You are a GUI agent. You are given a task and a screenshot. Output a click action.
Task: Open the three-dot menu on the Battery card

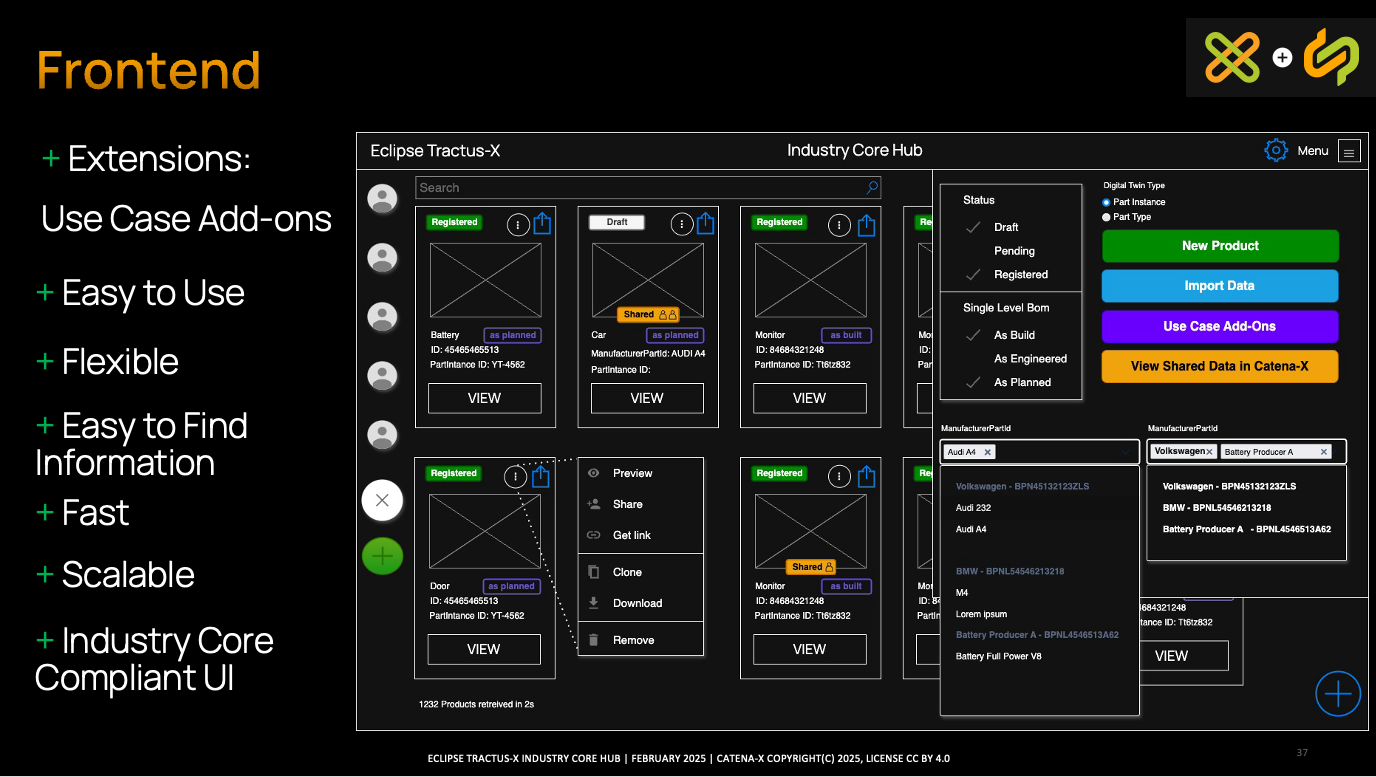click(x=518, y=225)
